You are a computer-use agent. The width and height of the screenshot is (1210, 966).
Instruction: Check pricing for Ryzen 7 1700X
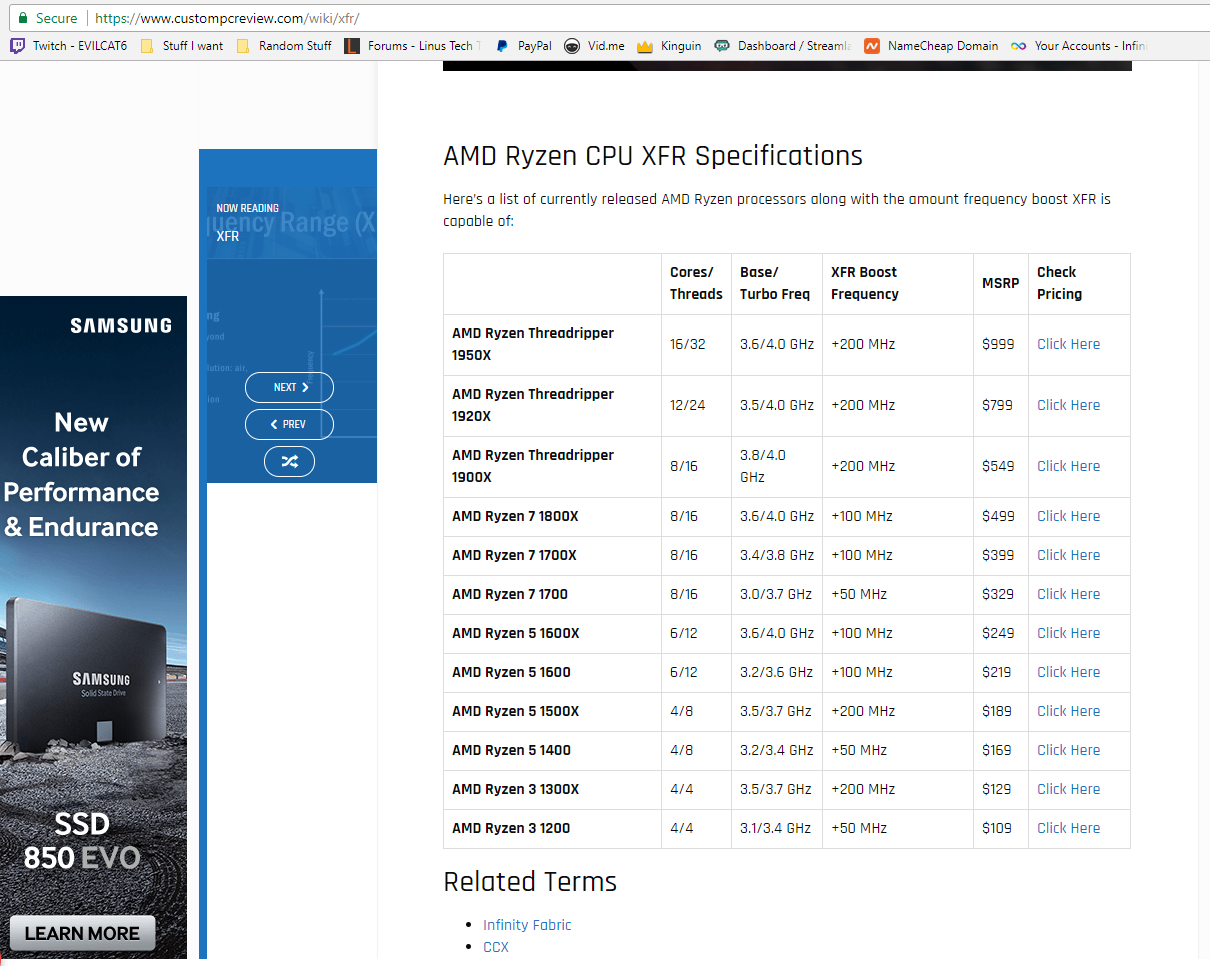pyautogui.click(x=1068, y=555)
